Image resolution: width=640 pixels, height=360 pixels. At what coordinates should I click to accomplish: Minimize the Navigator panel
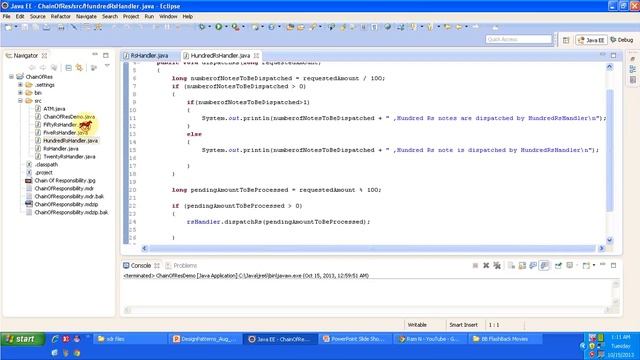click(95, 54)
